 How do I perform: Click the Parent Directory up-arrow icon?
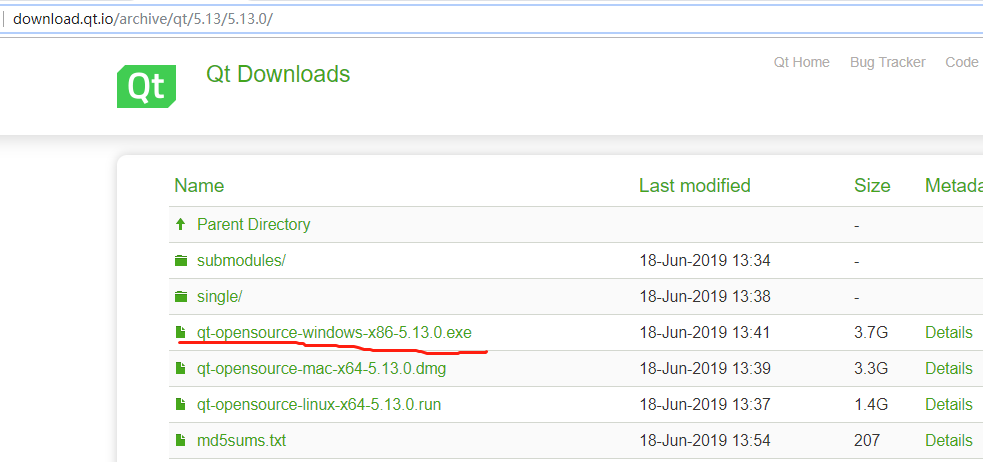tap(181, 224)
